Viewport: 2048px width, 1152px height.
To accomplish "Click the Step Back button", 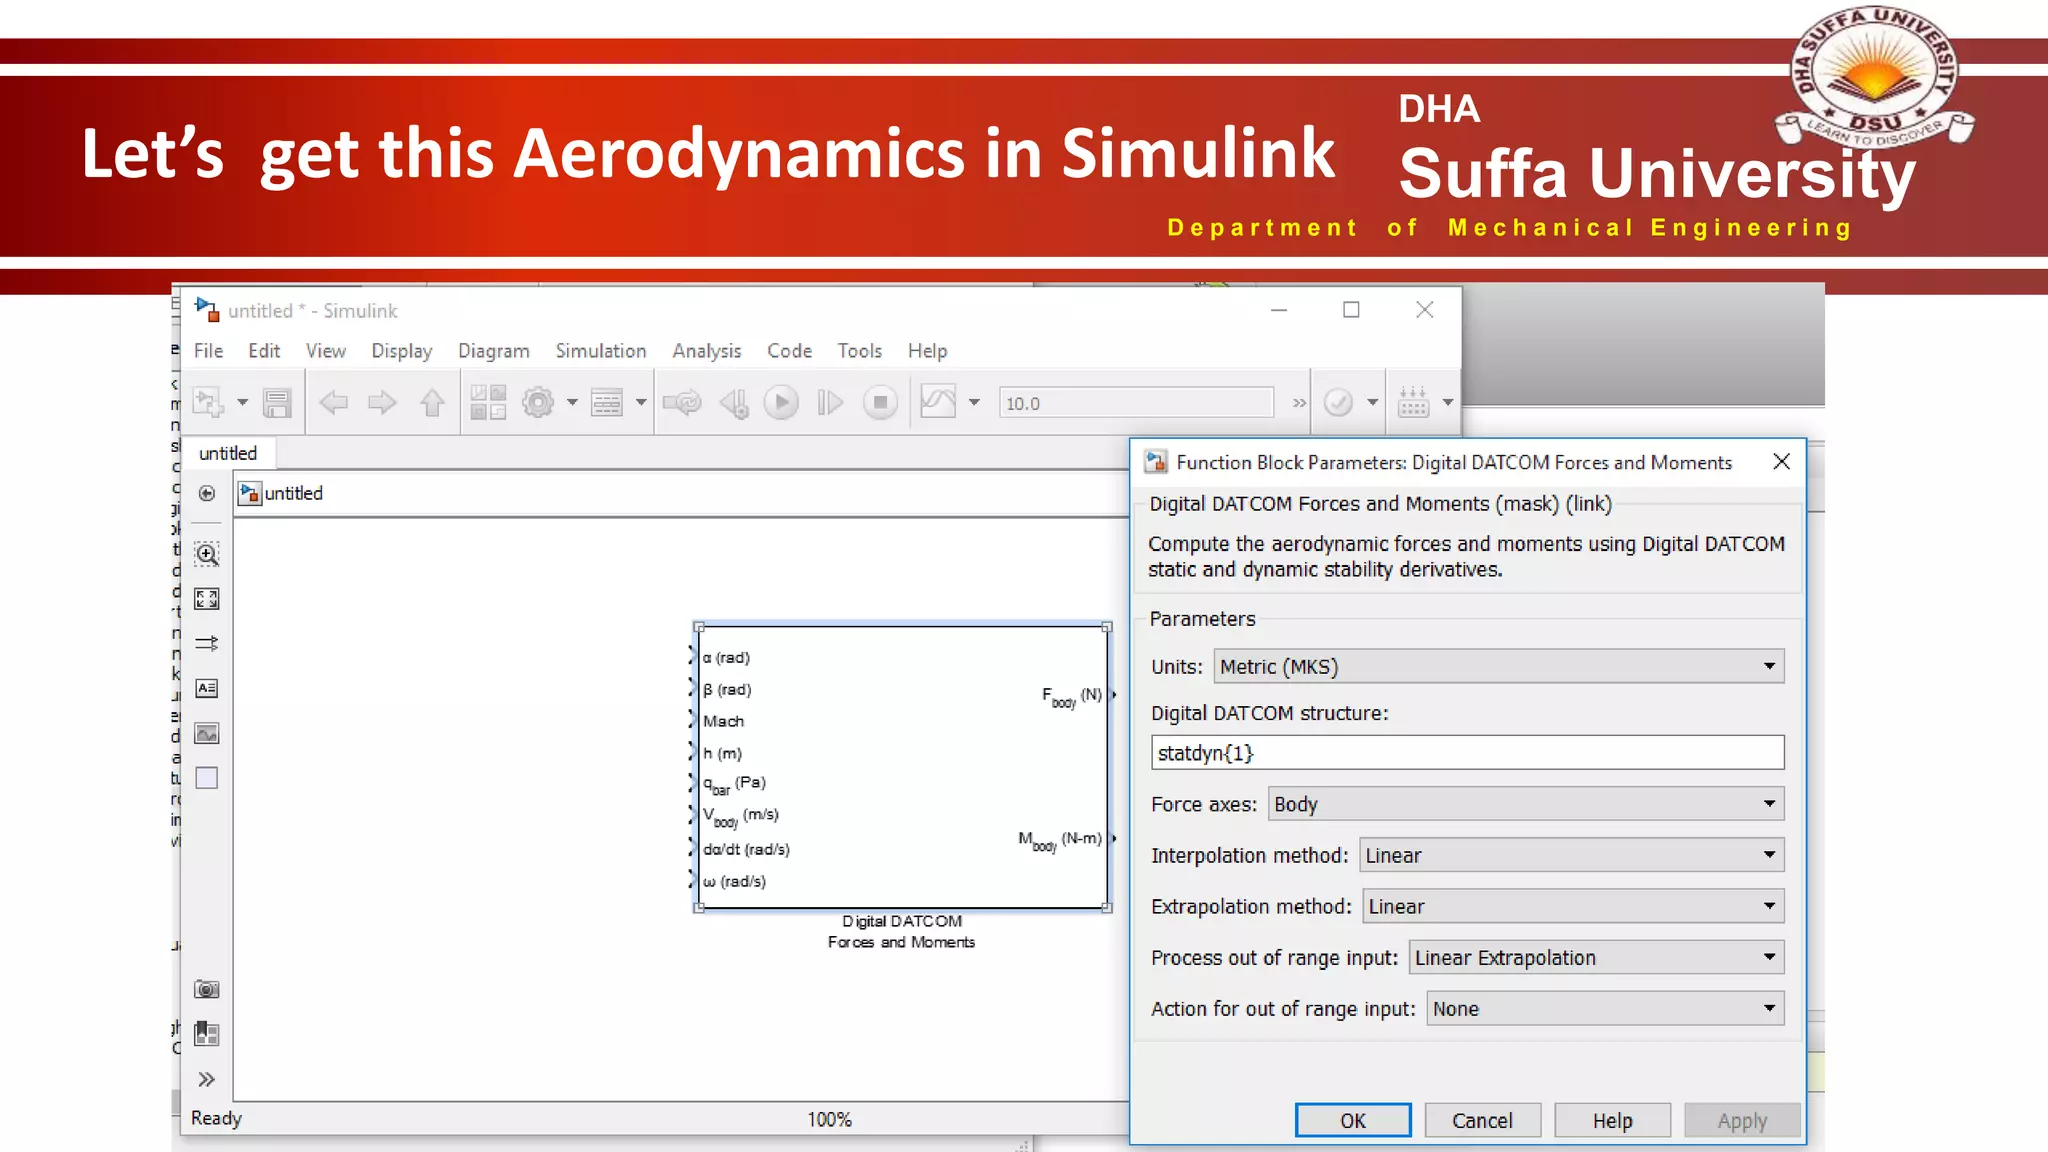I will 734,402.
